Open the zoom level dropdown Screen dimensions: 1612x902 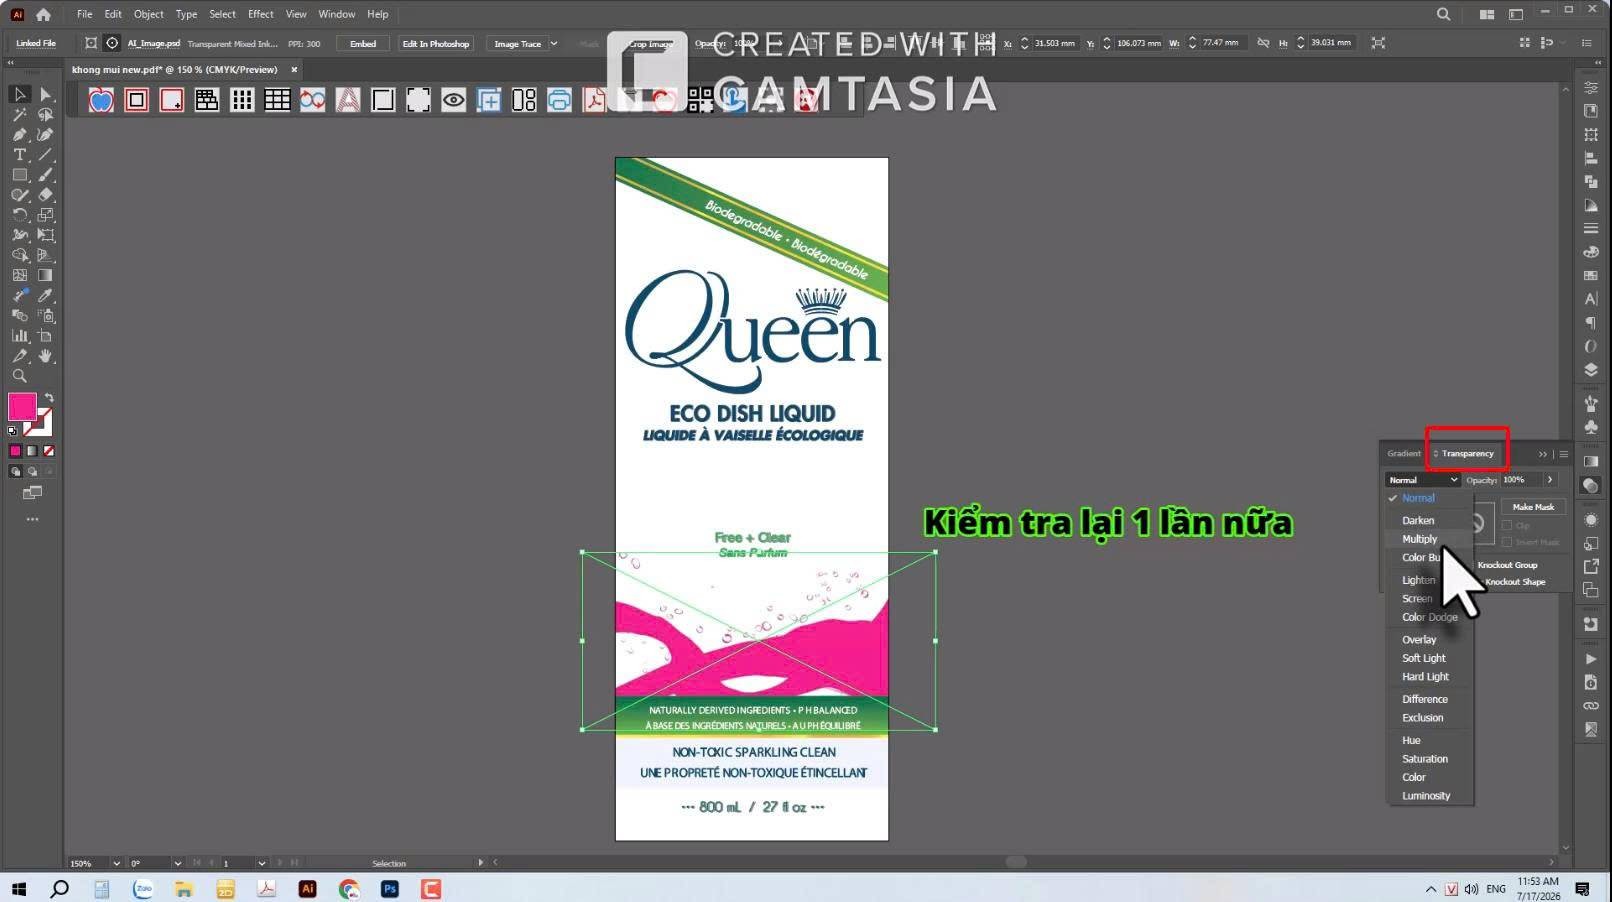tap(116, 863)
